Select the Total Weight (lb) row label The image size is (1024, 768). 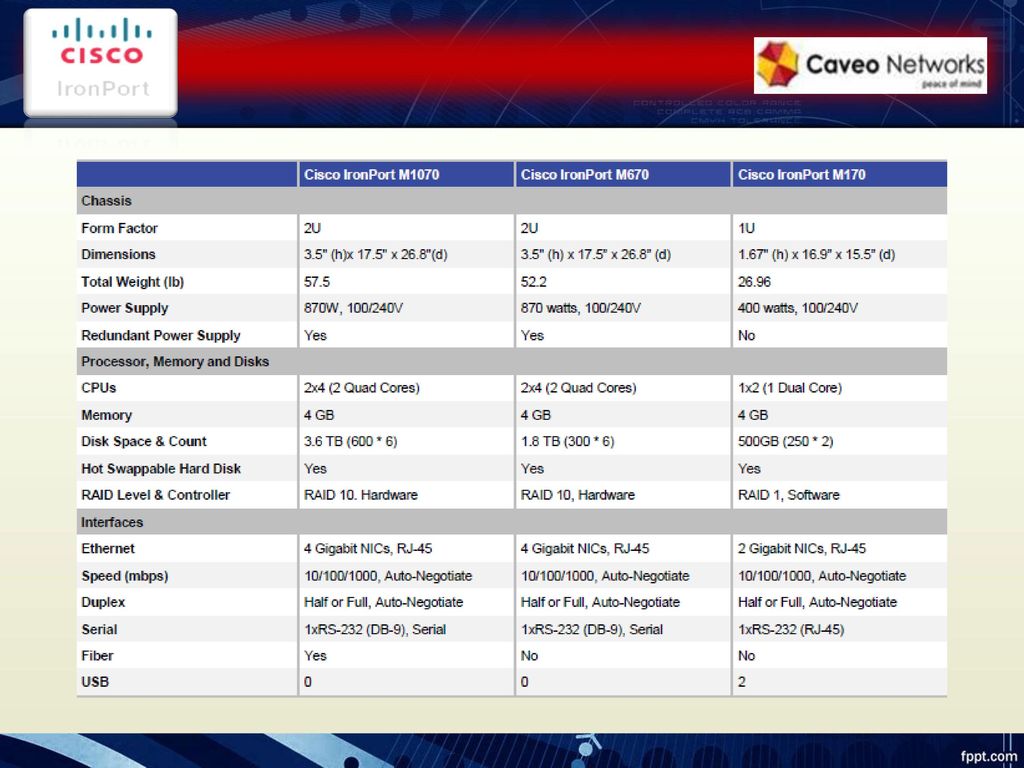(x=133, y=282)
